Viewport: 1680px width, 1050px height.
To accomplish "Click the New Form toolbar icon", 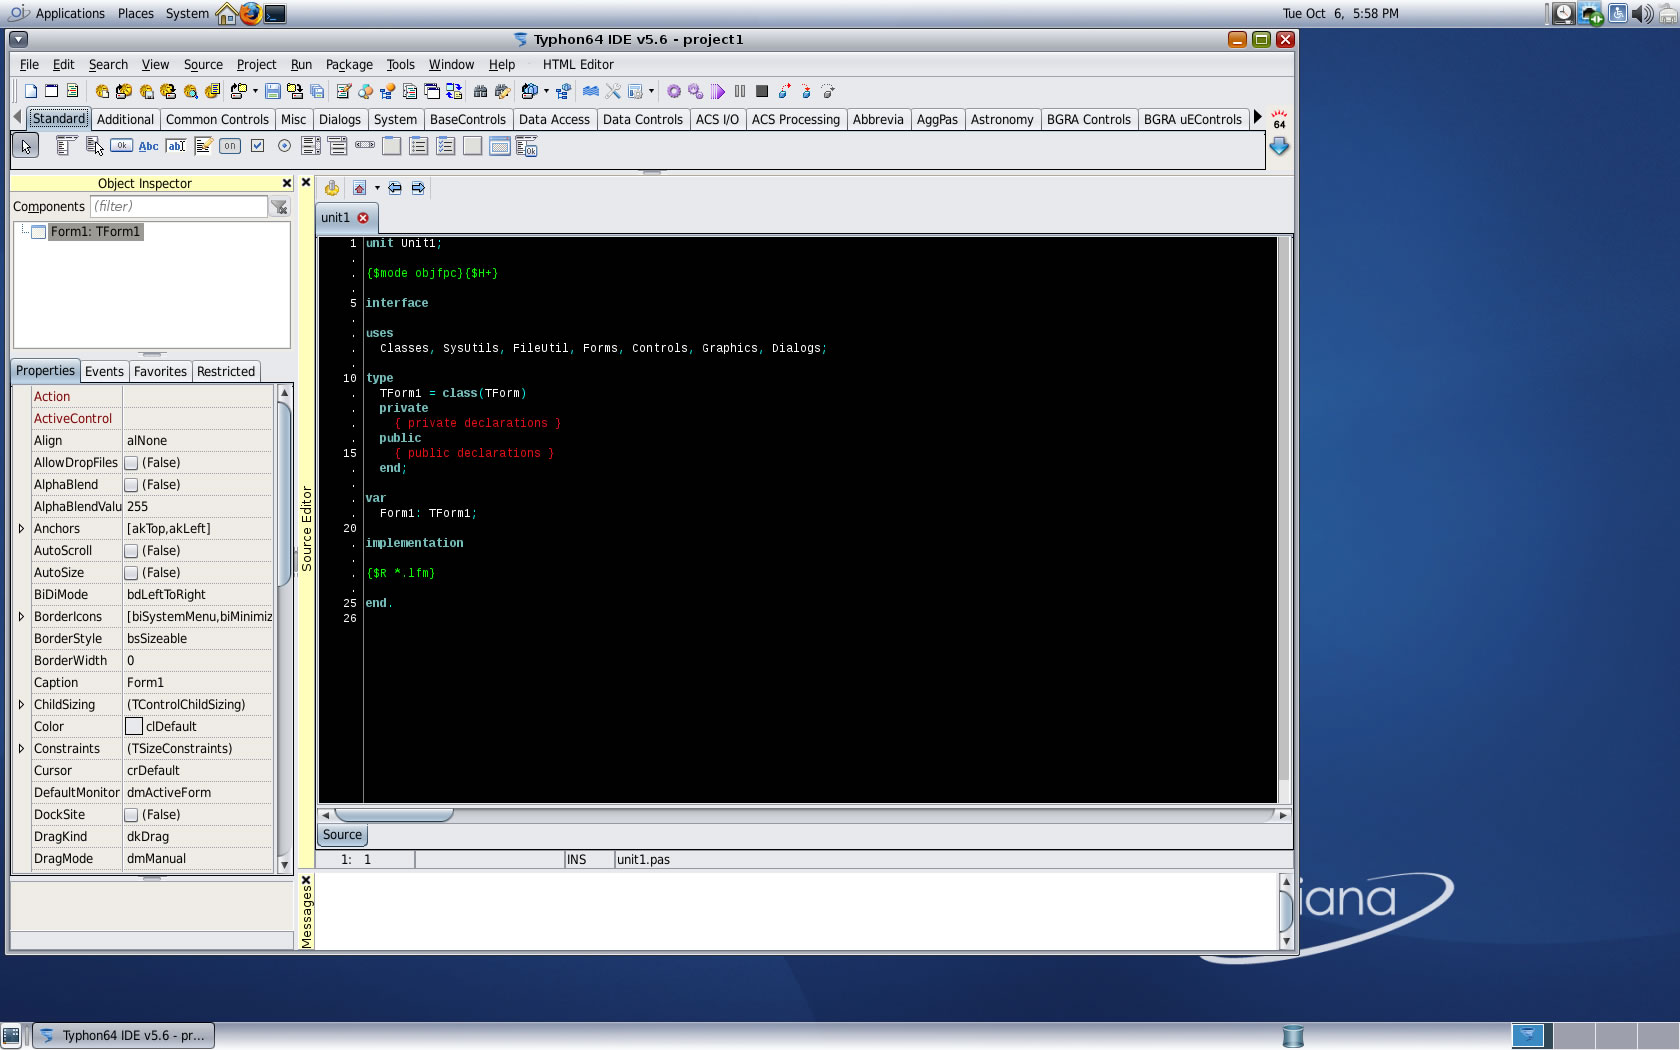I will pyautogui.click(x=52, y=91).
